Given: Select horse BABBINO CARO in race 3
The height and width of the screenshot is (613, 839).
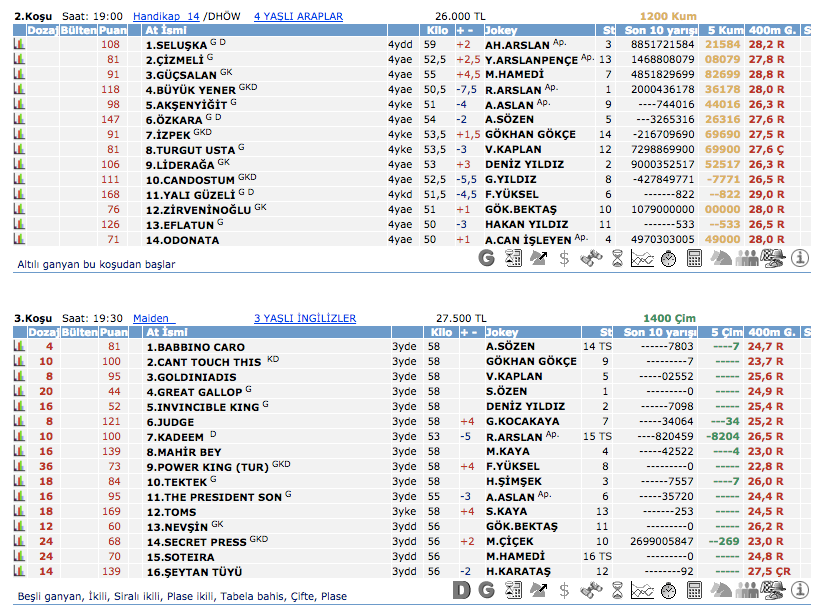Looking at the screenshot, I should coord(195,347).
